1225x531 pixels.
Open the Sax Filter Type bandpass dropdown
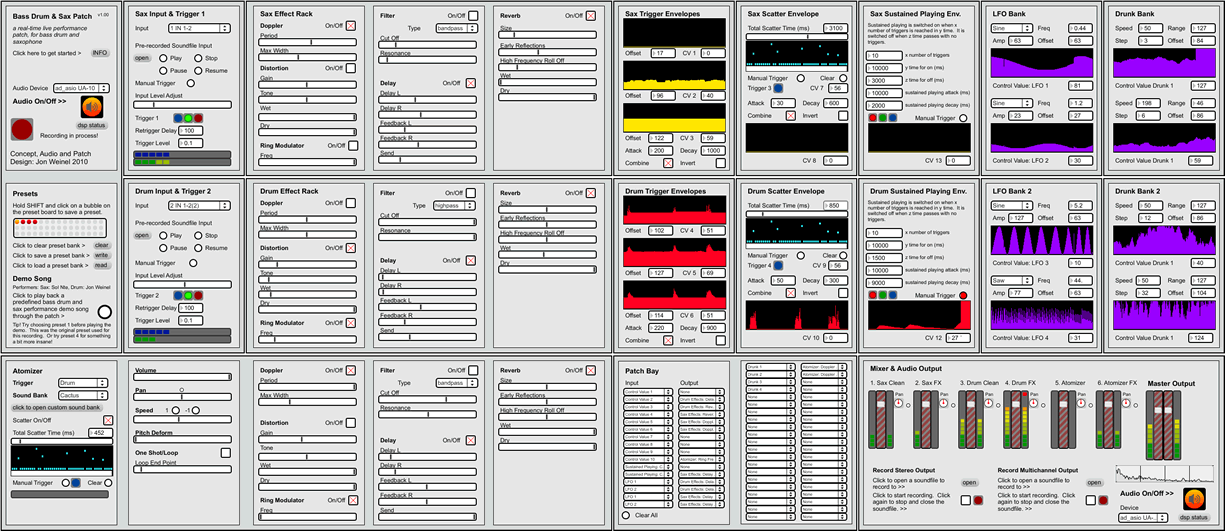(455, 29)
